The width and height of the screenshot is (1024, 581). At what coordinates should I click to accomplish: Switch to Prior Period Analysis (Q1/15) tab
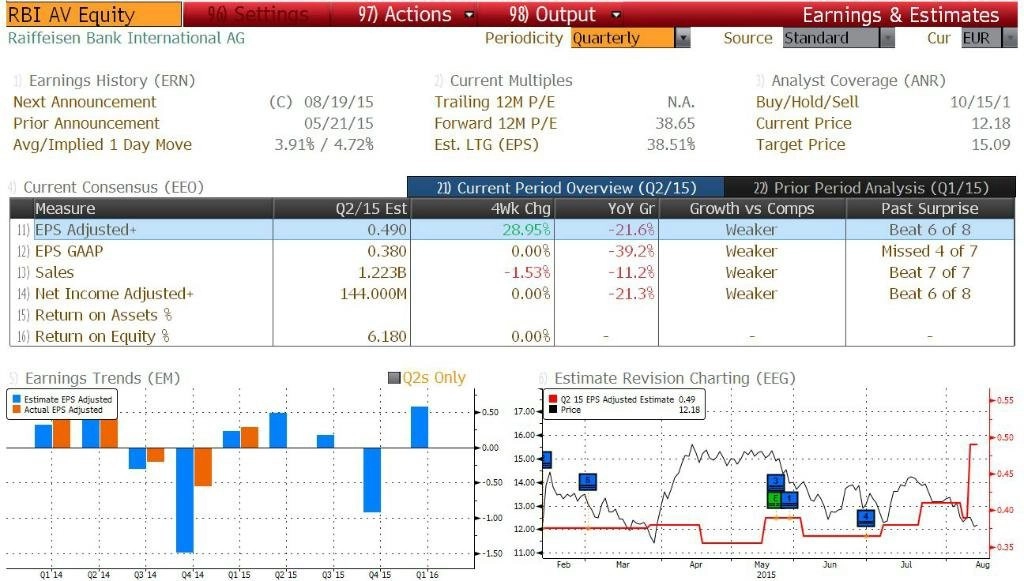click(871, 187)
